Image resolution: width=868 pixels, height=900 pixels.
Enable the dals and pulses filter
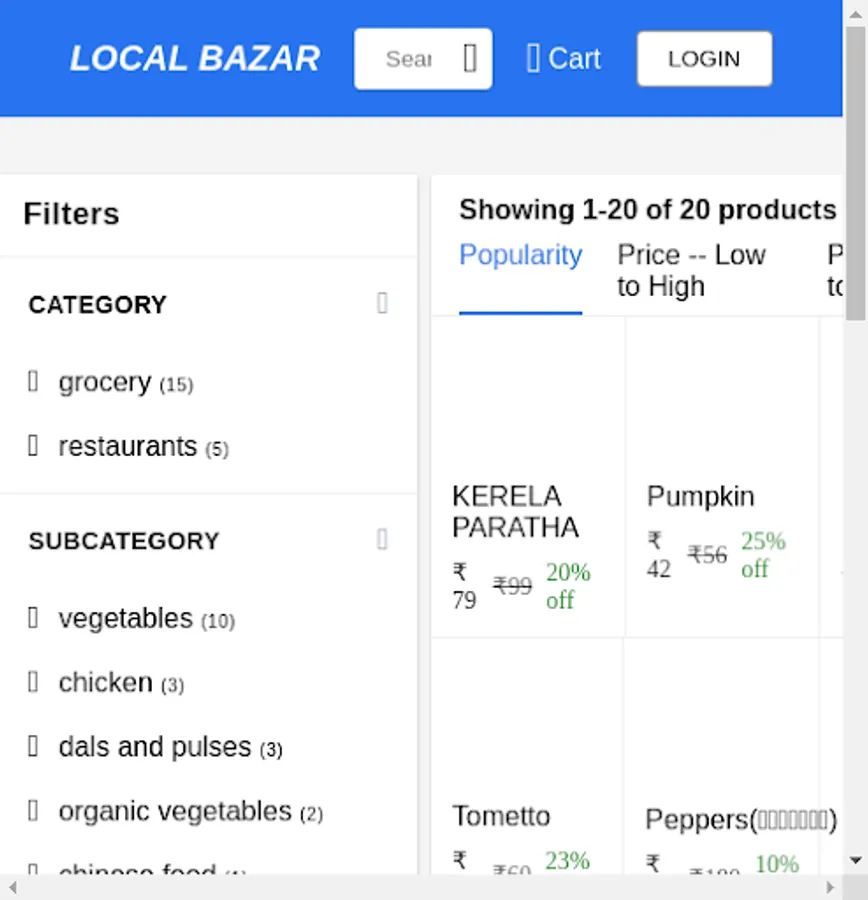33,746
